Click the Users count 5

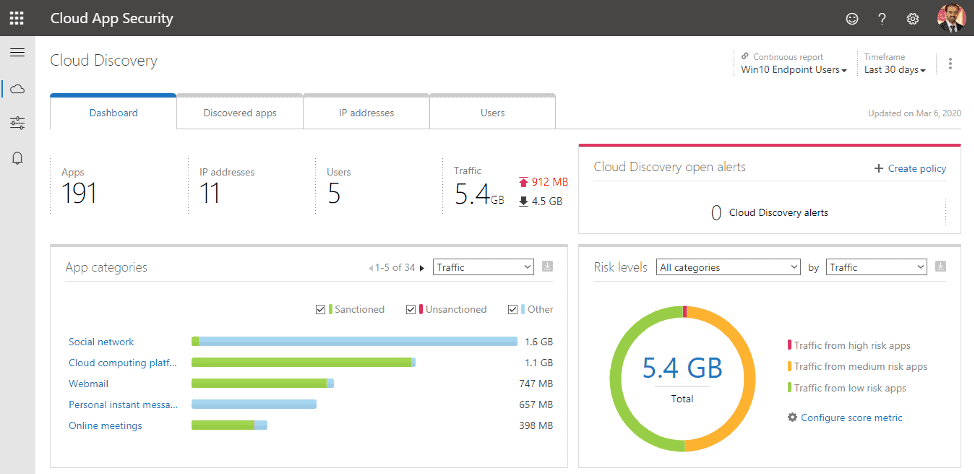point(334,194)
